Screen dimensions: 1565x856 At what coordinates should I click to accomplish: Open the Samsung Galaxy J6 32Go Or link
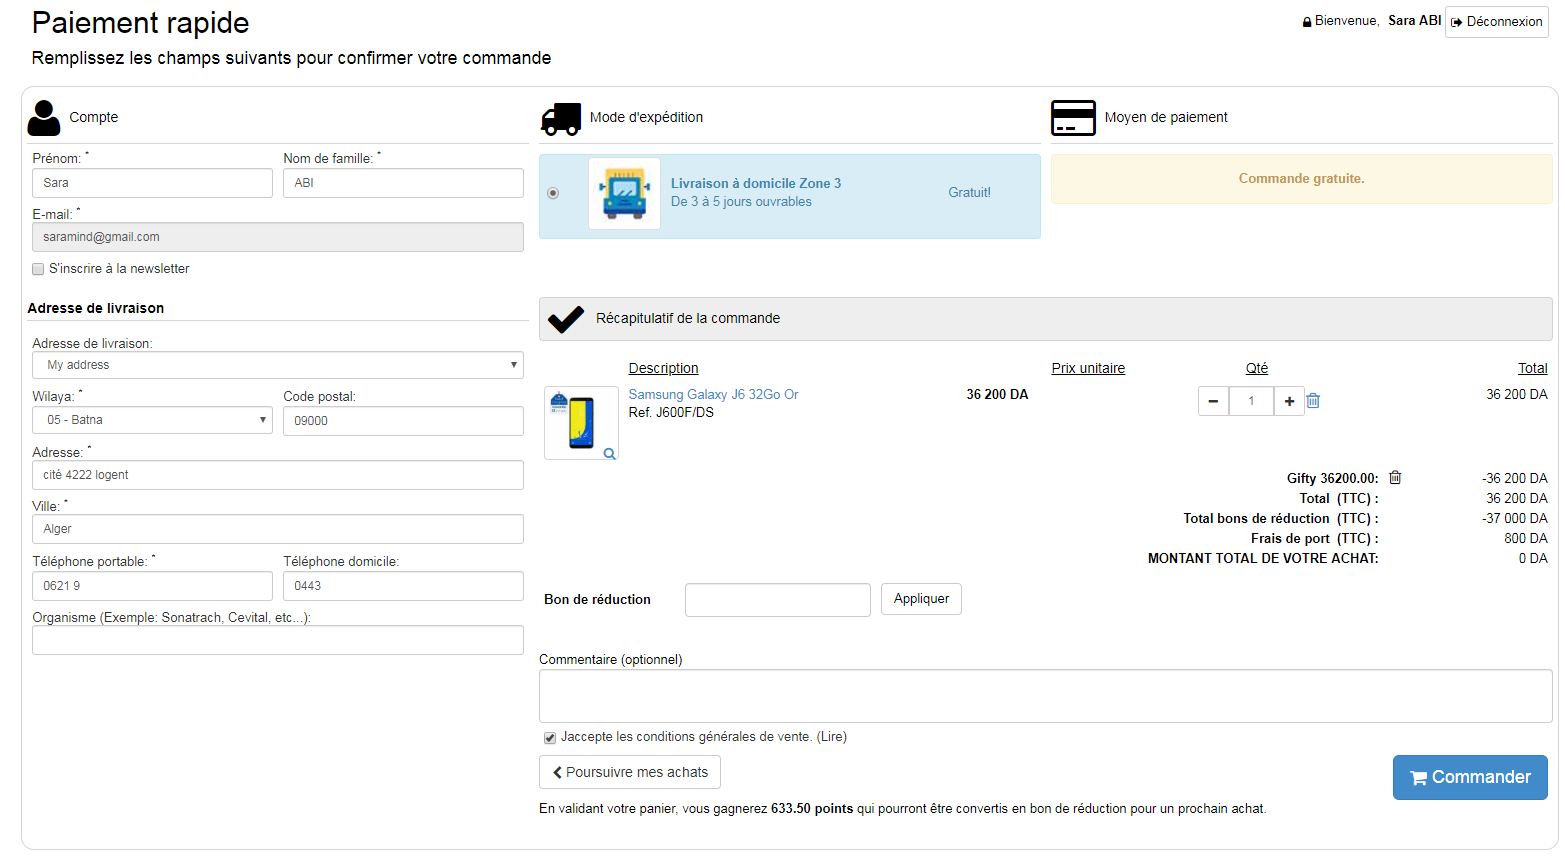click(x=713, y=395)
